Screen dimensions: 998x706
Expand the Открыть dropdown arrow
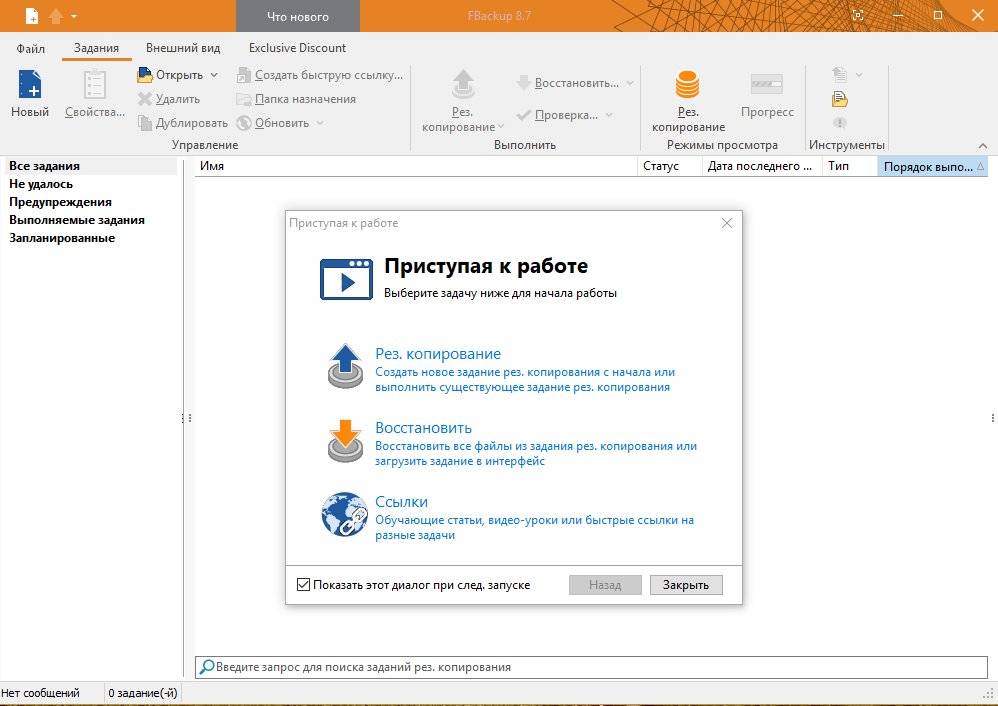tap(213, 75)
